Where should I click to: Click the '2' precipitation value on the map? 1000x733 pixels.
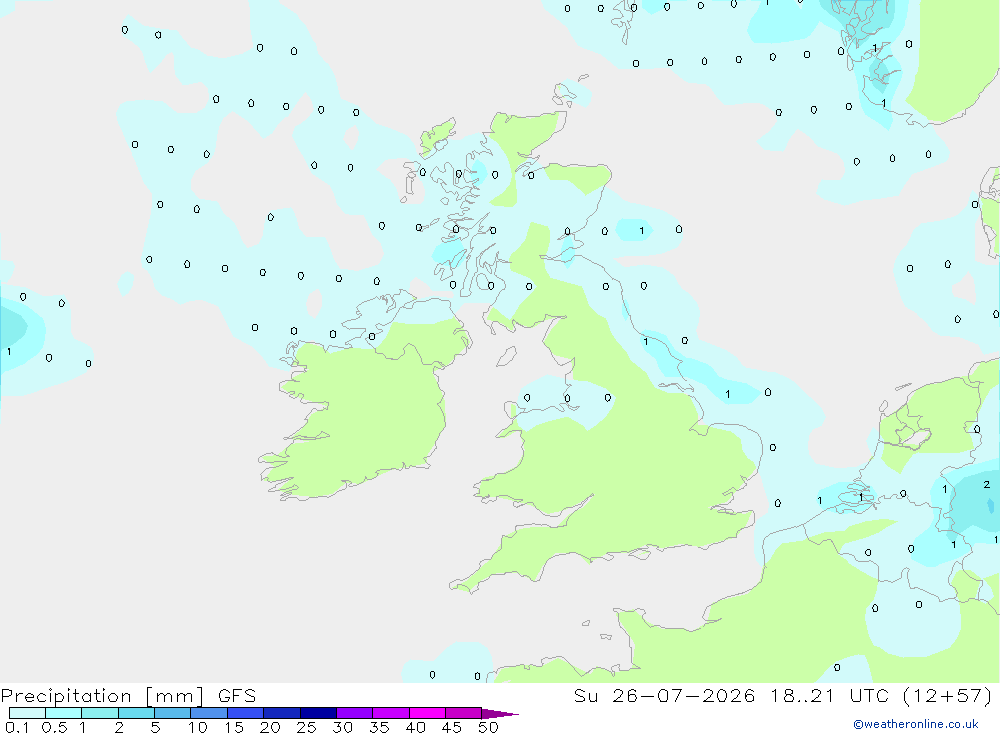(x=987, y=485)
